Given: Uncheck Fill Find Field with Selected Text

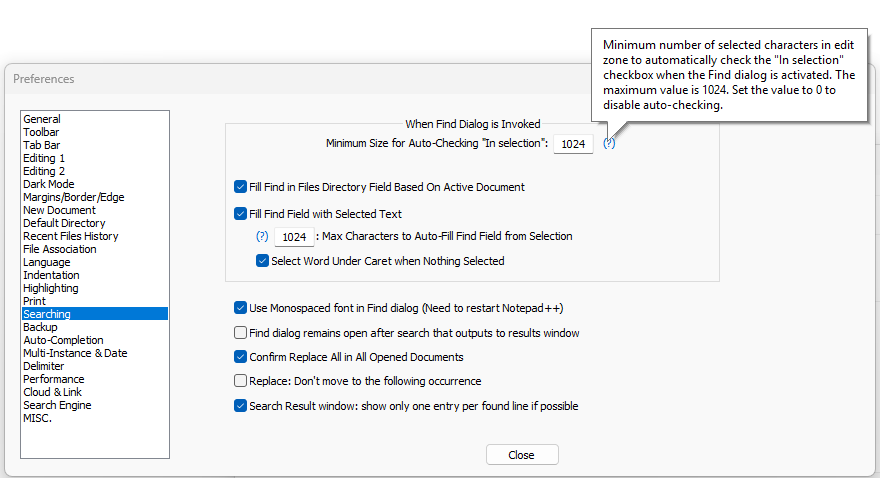Looking at the screenshot, I should click(x=241, y=213).
